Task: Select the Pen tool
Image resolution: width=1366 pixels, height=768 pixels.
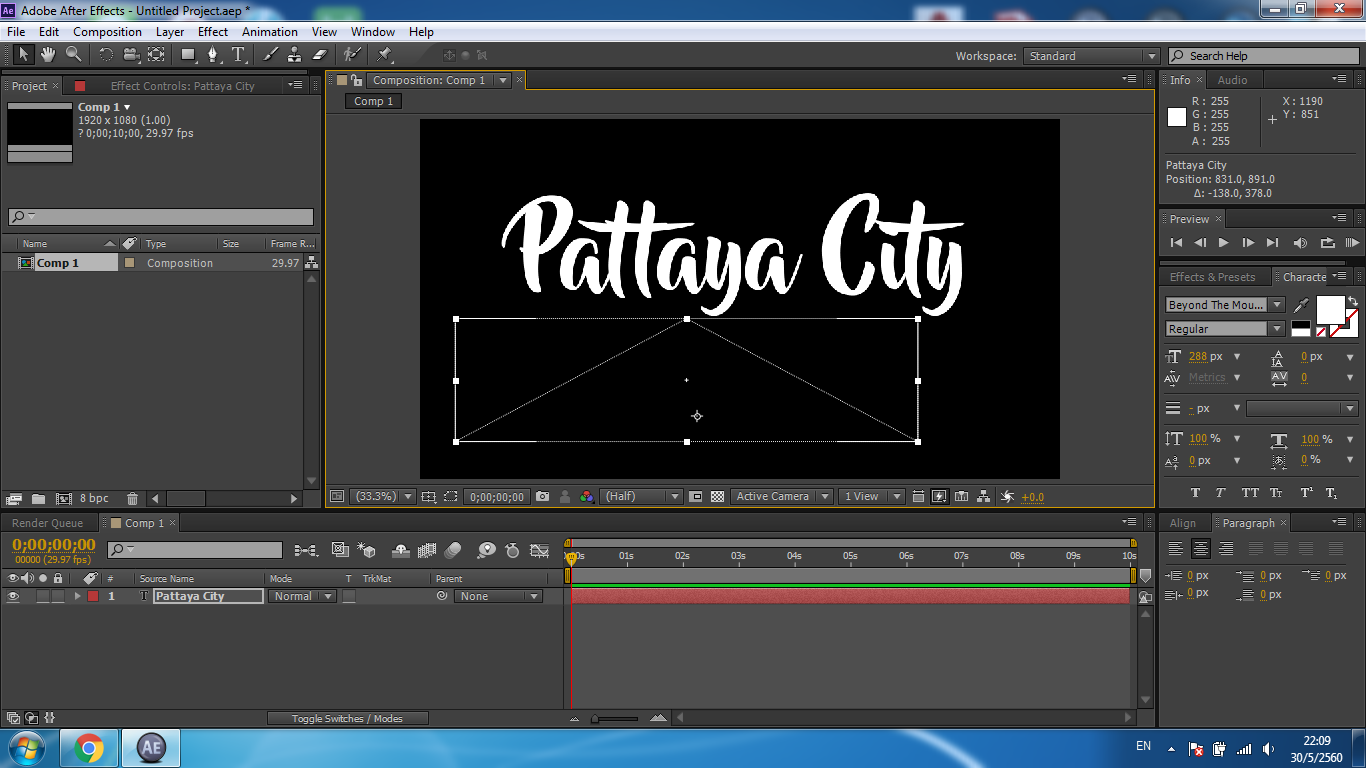Action: tap(212, 55)
